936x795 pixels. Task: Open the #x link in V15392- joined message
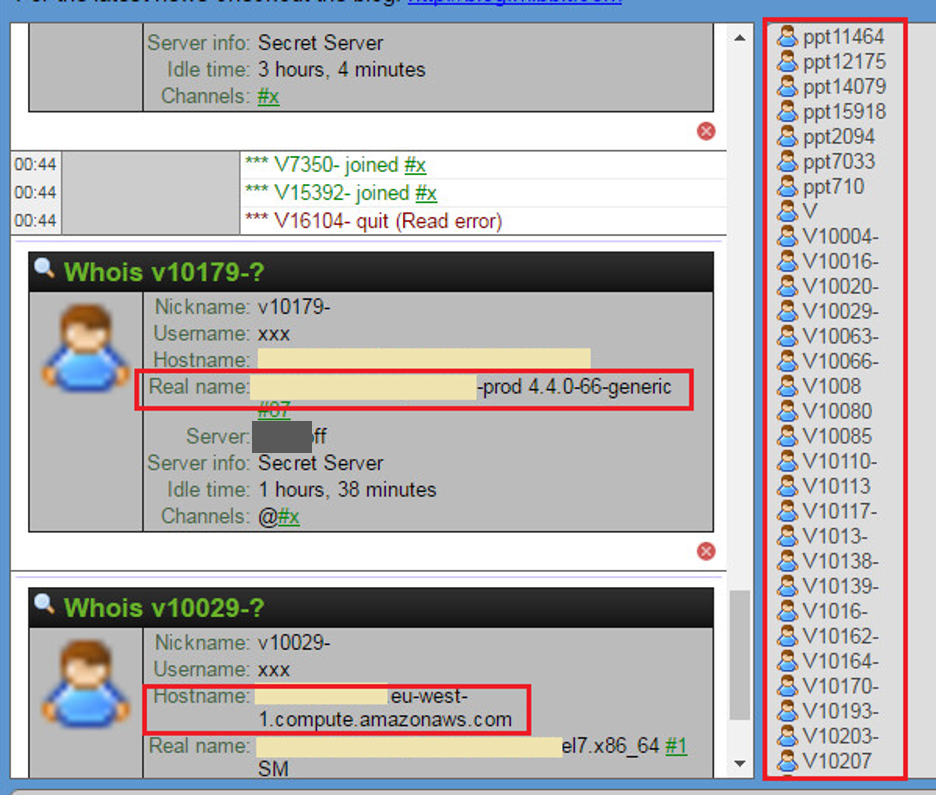coord(426,193)
